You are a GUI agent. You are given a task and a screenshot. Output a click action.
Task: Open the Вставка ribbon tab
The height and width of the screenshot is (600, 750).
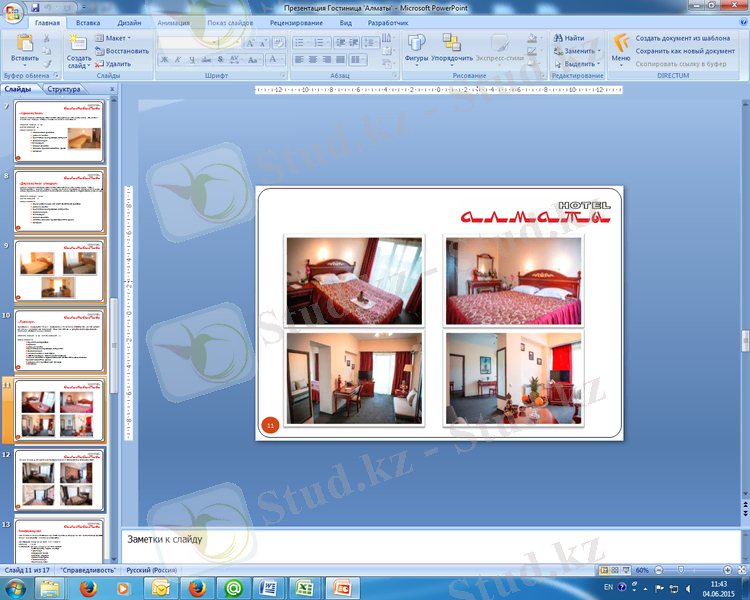(x=88, y=22)
